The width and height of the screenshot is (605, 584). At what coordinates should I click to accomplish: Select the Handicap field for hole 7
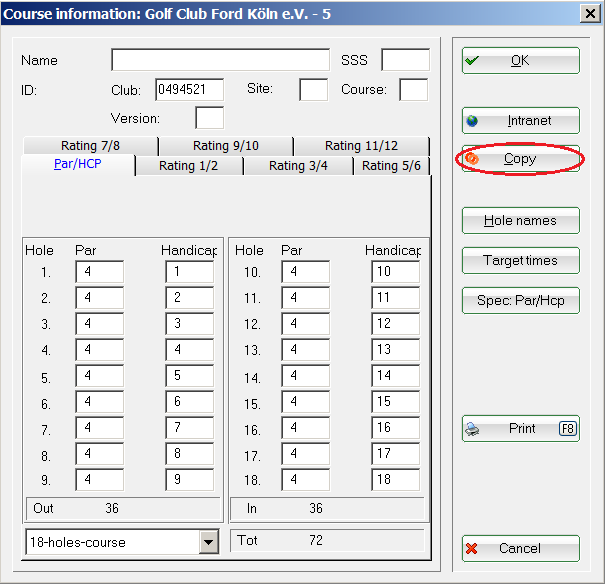tap(190, 427)
